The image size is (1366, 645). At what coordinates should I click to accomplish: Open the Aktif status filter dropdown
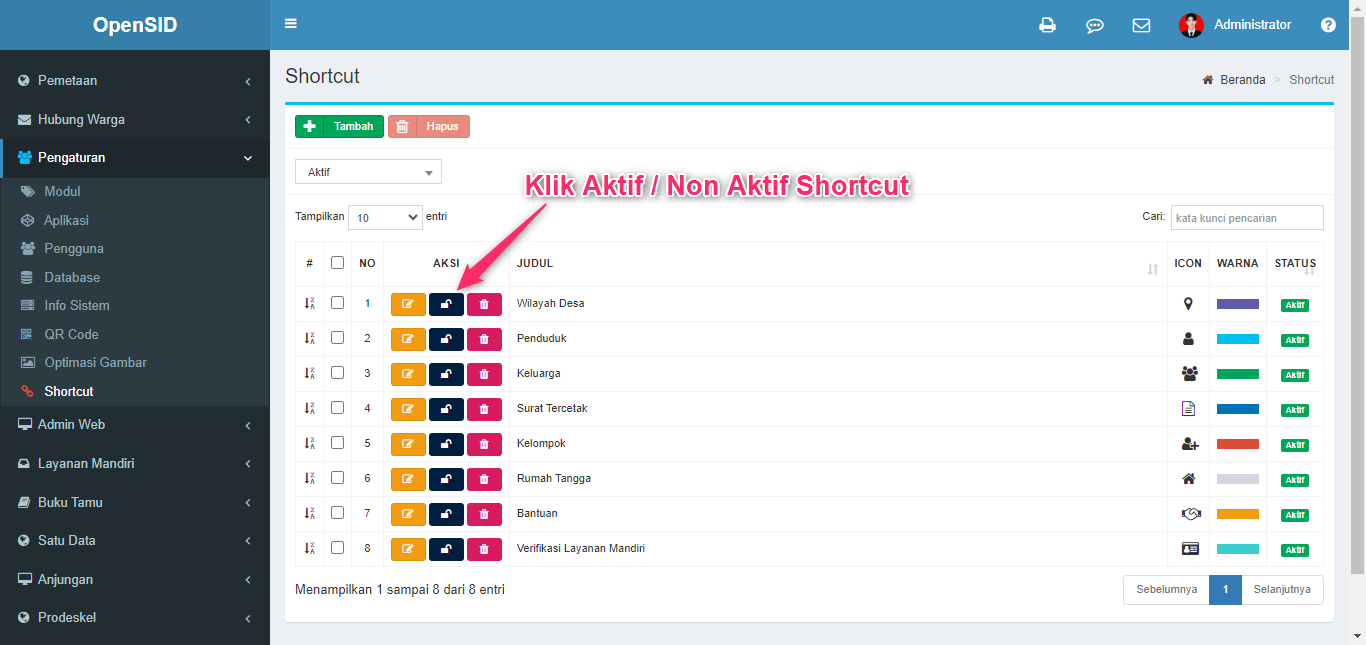pyautogui.click(x=368, y=172)
